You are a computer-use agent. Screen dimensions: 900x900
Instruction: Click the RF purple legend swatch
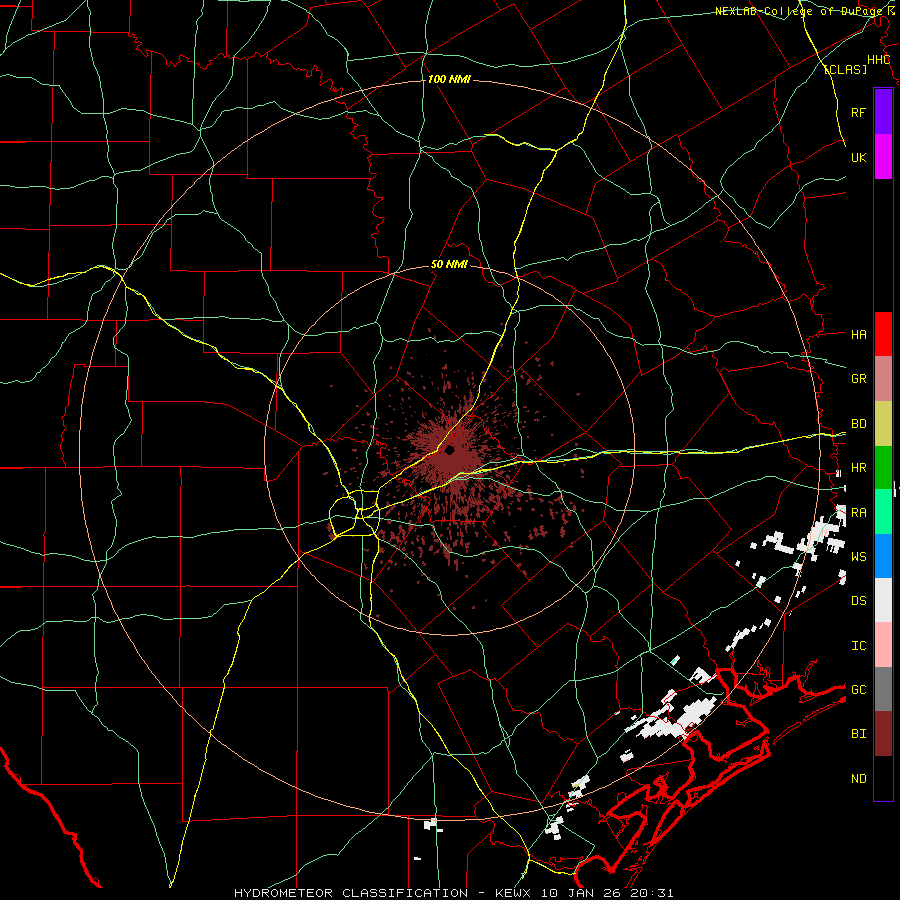point(883,112)
